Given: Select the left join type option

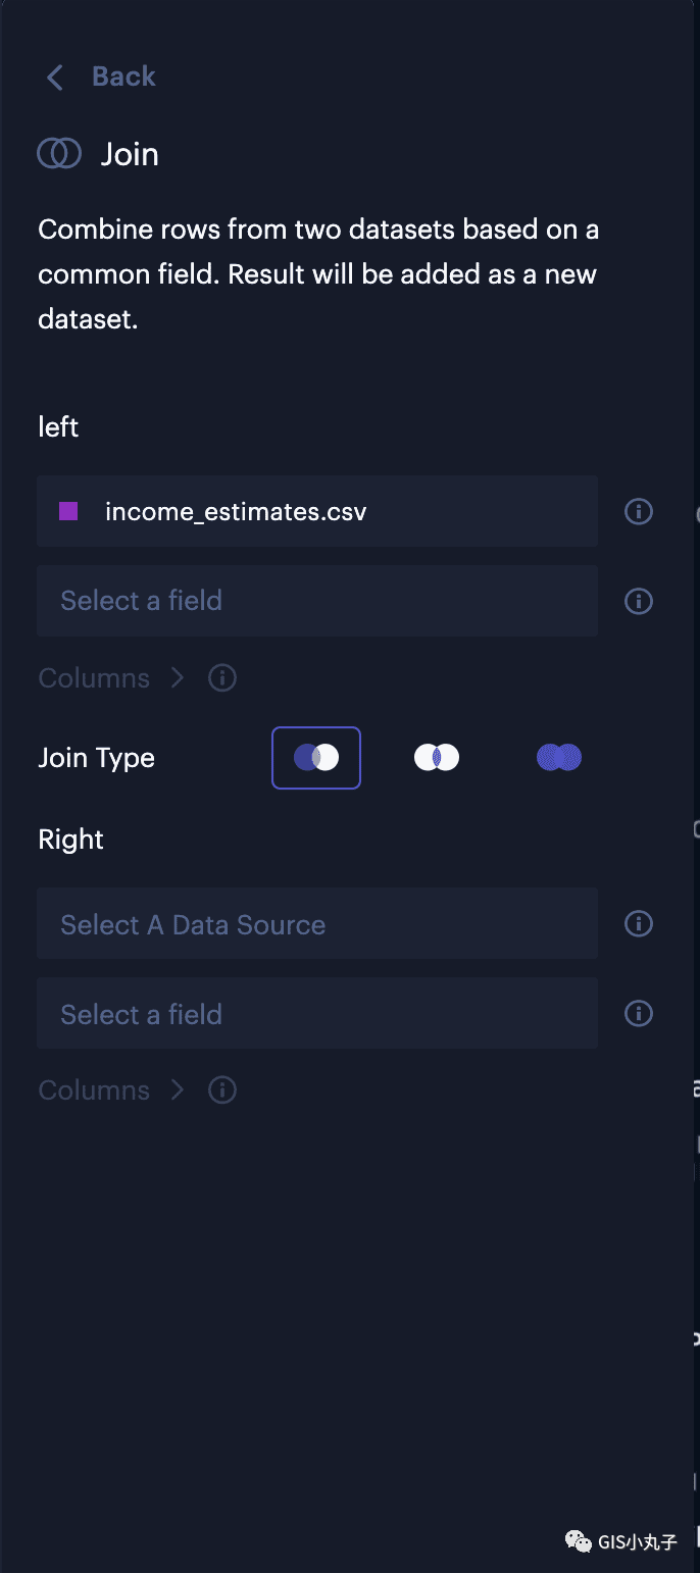Looking at the screenshot, I should (x=316, y=758).
